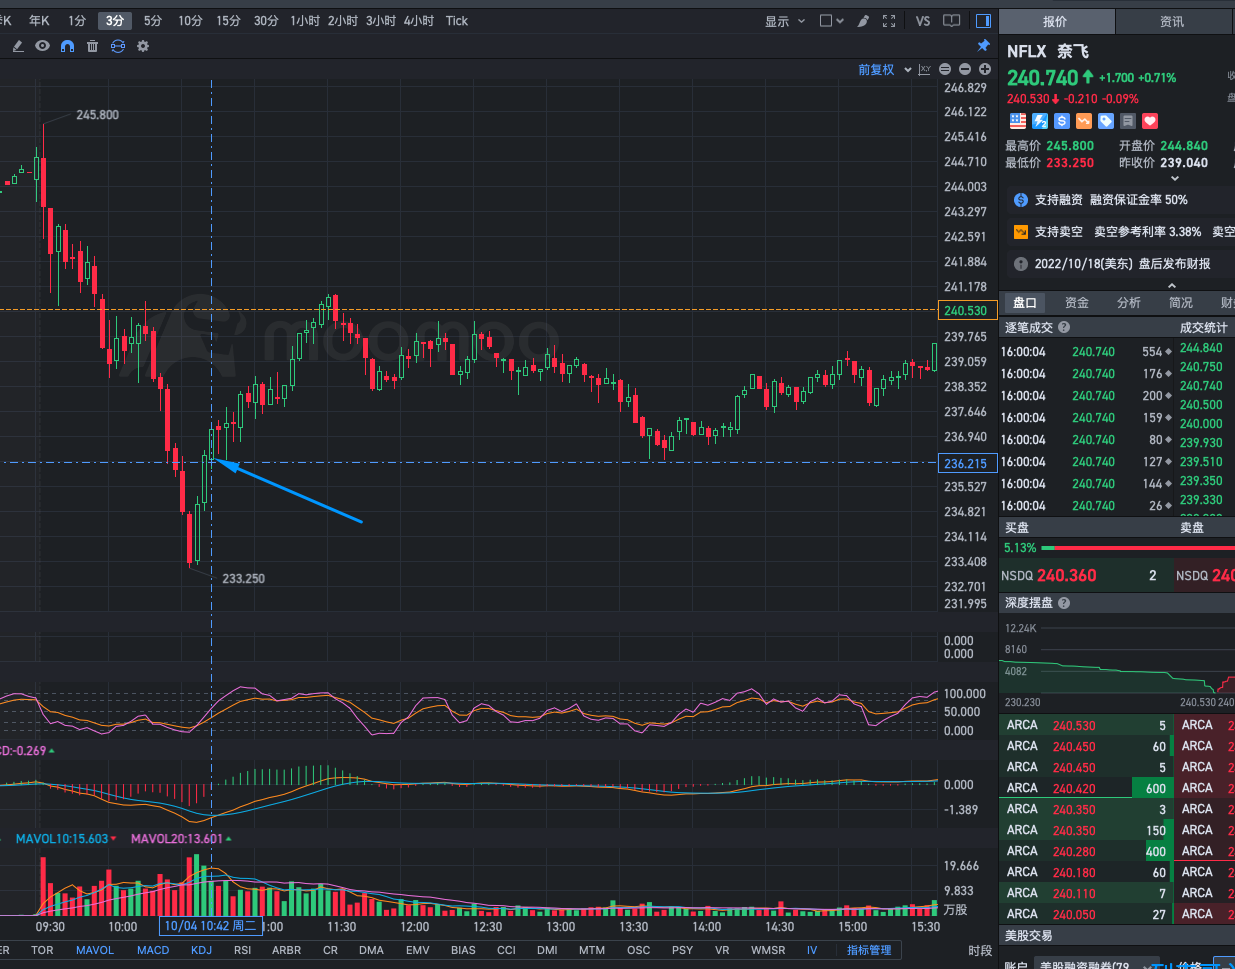Select the 1小时 interval
This screenshot has width=1235, height=969.
tap(306, 21)
